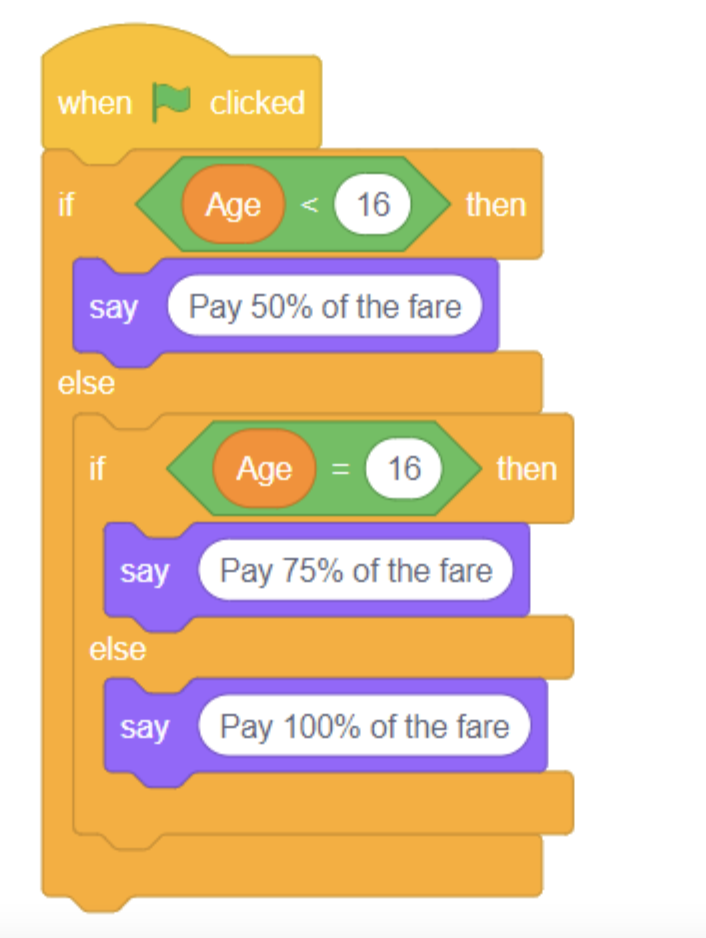The image size is (706, 938).
Task: Select the say block for 100% fare
Action: 143,727
